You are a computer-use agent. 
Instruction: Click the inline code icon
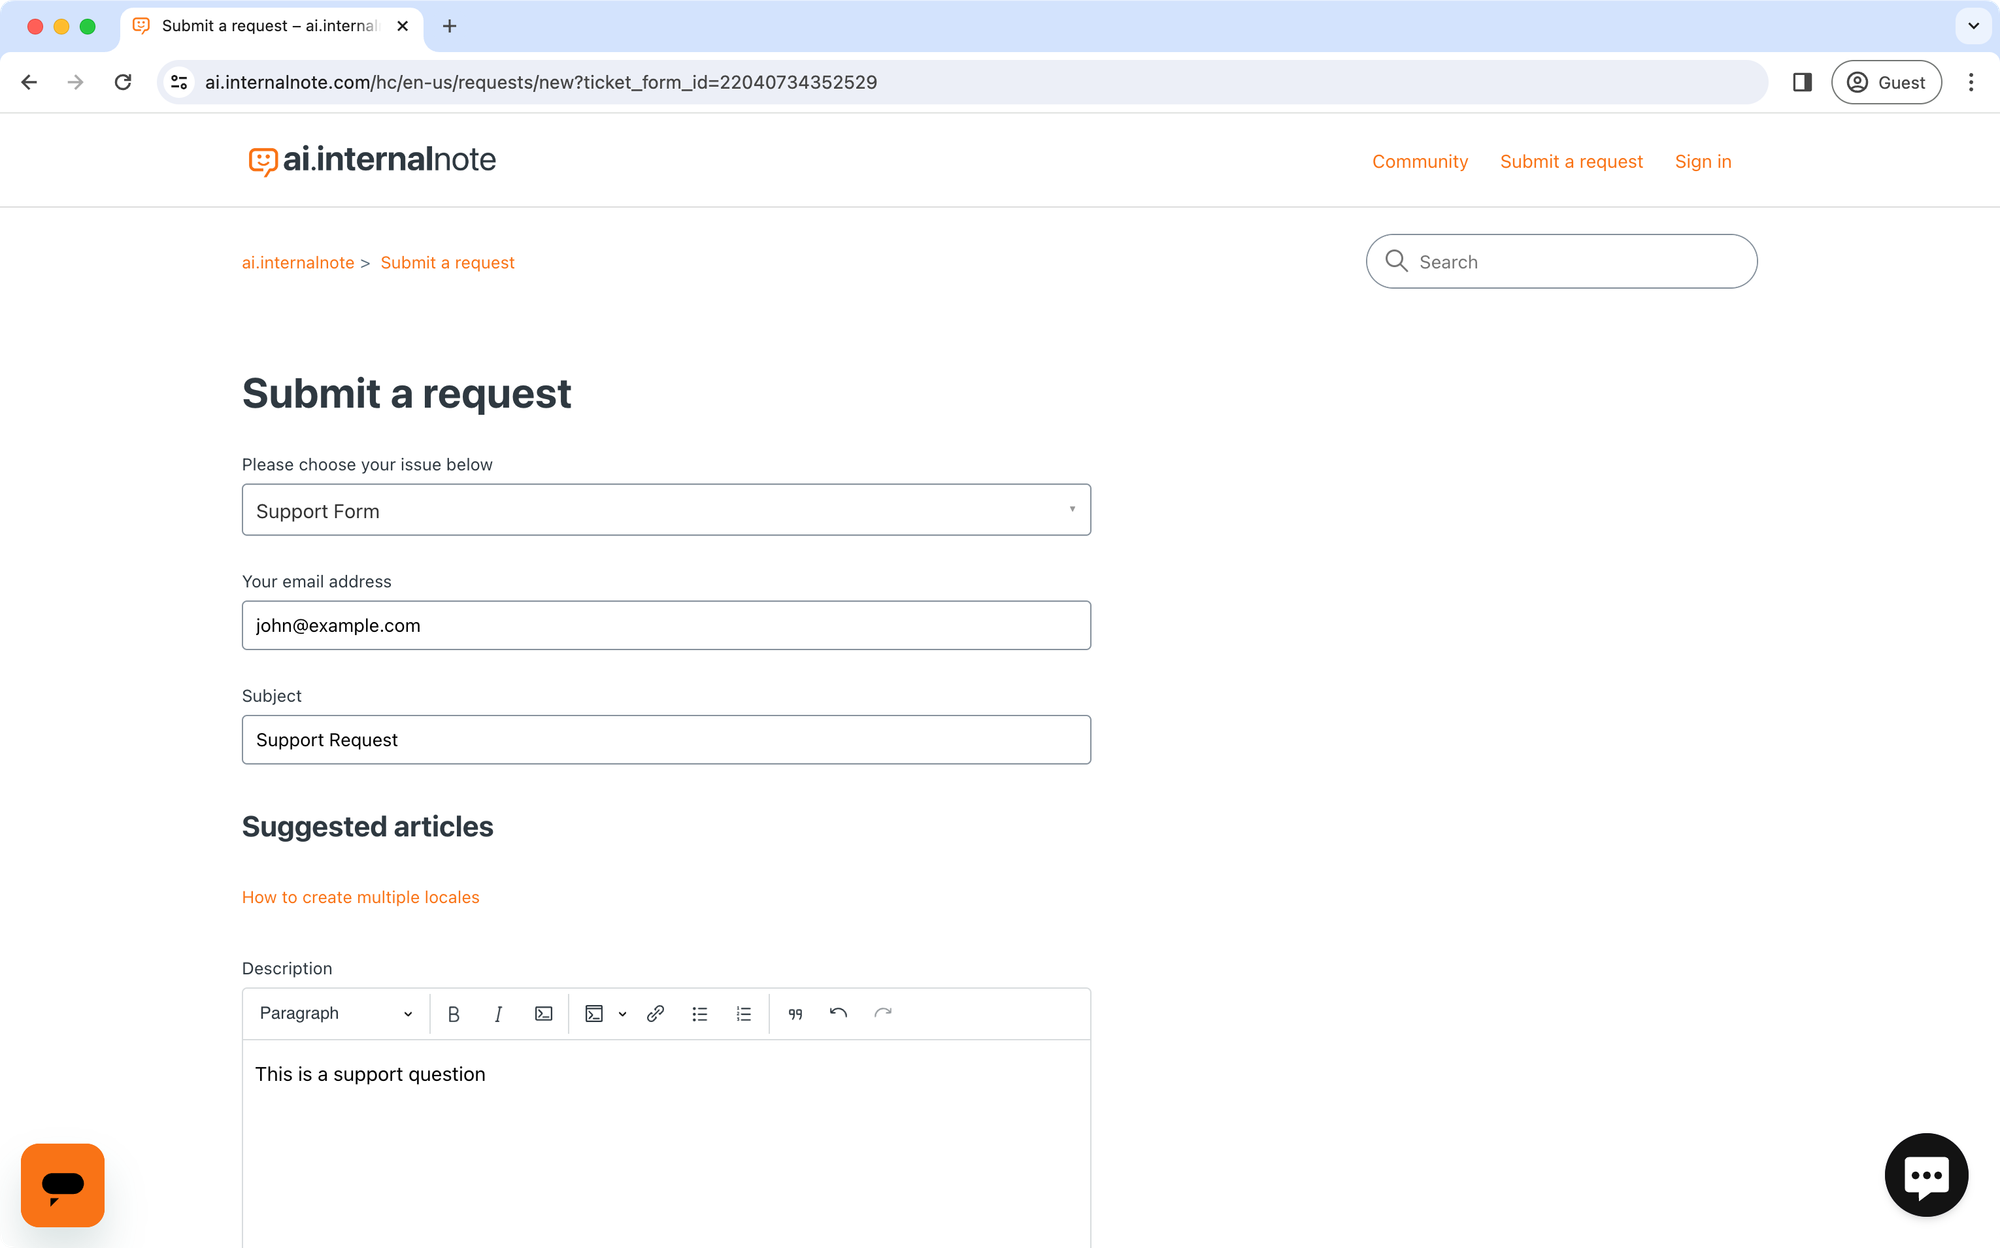click(x=543, y=1014)
